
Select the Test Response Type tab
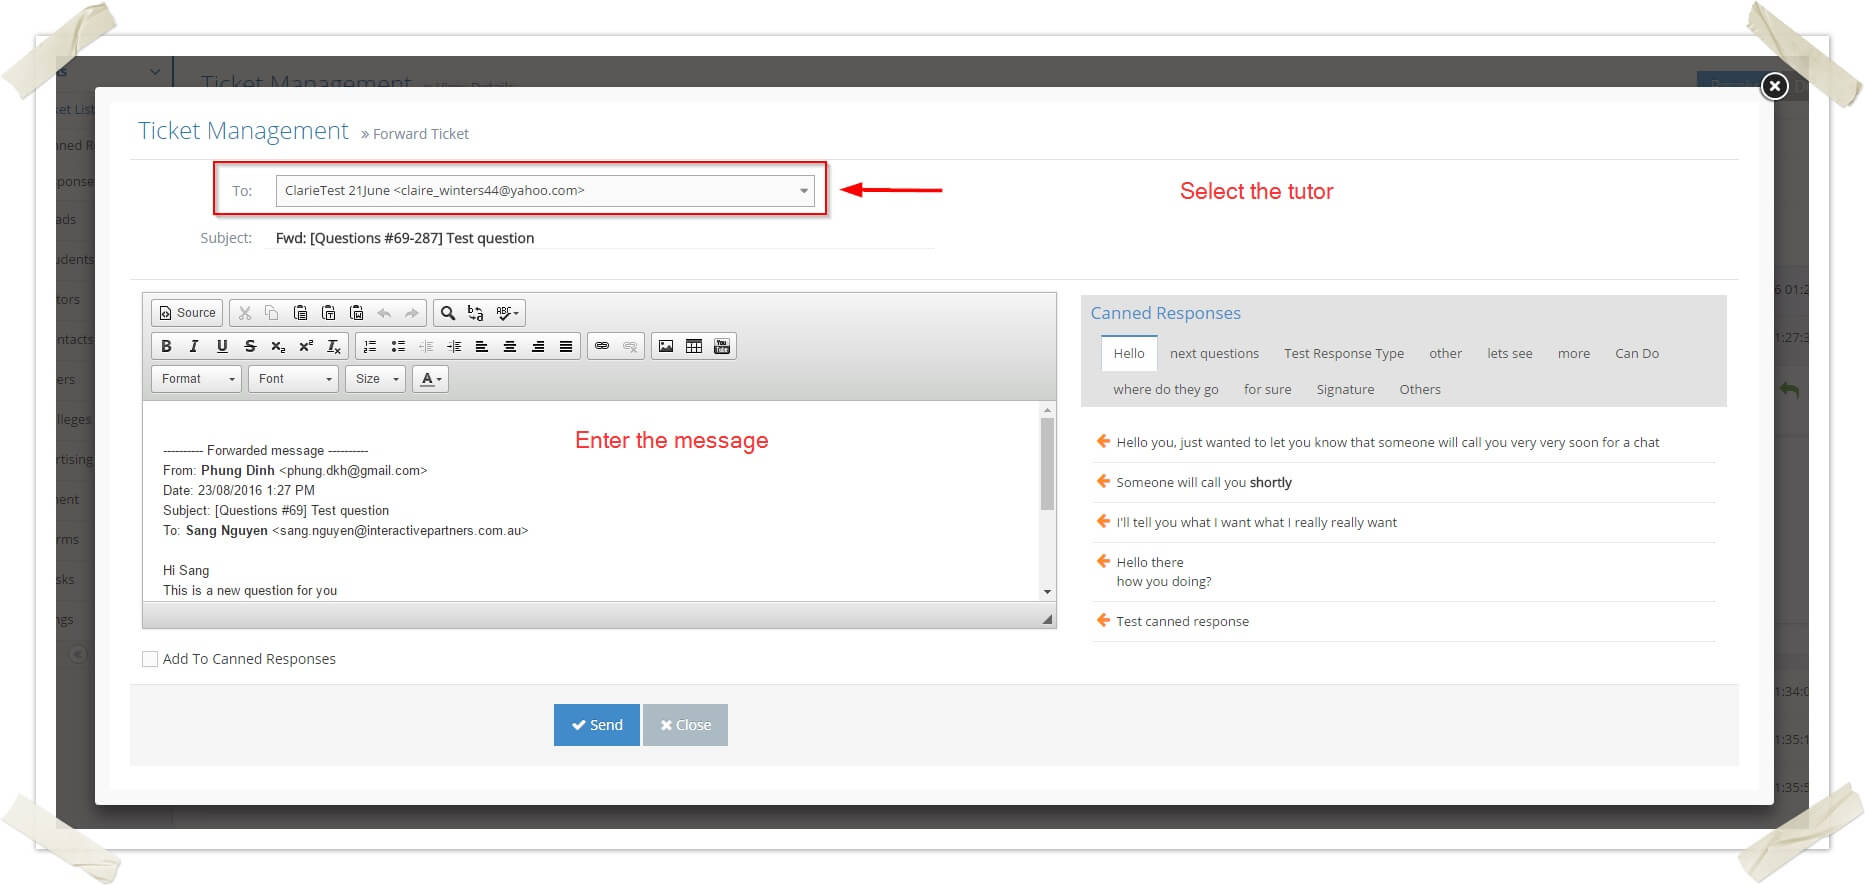1344,353
